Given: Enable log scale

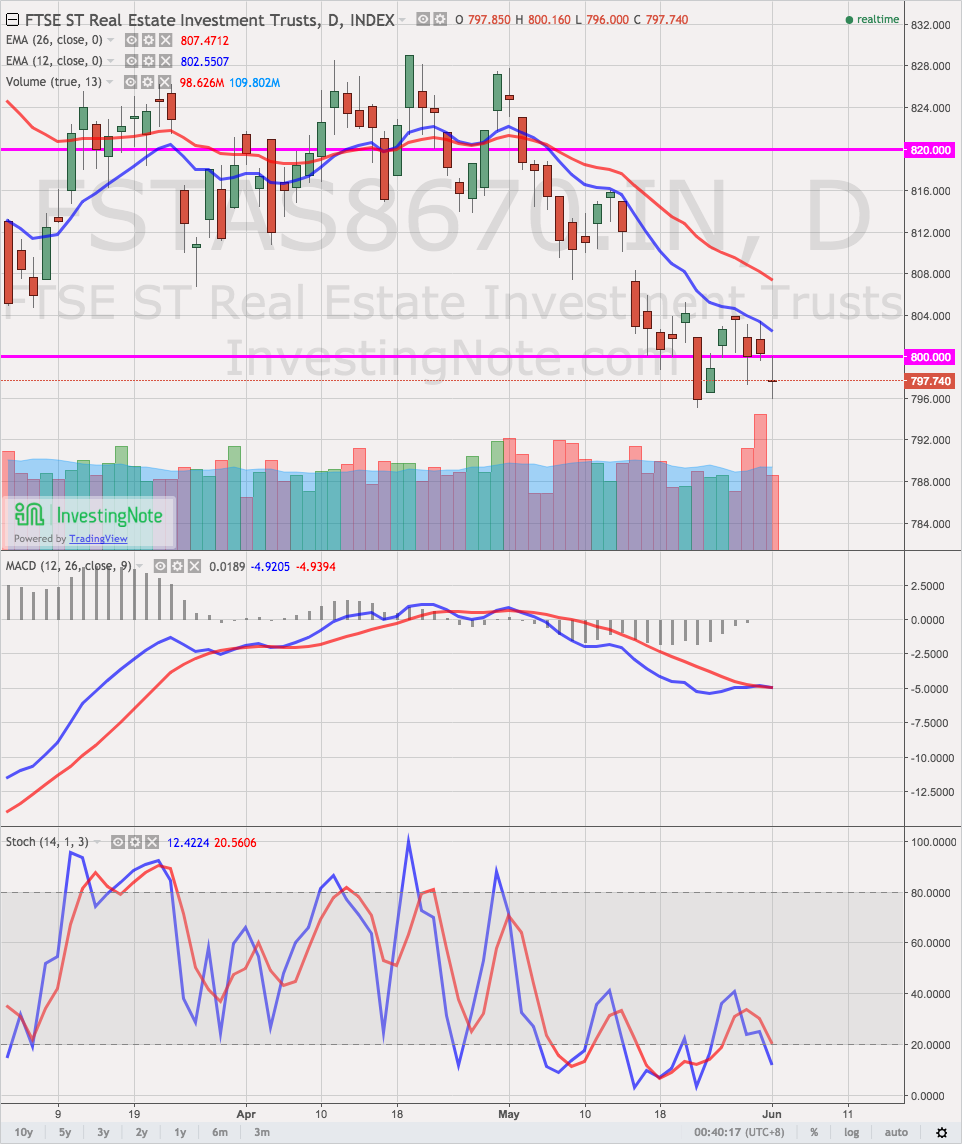Looking at the screenshot, I should pyautogui.click(x=851, y=1132).
